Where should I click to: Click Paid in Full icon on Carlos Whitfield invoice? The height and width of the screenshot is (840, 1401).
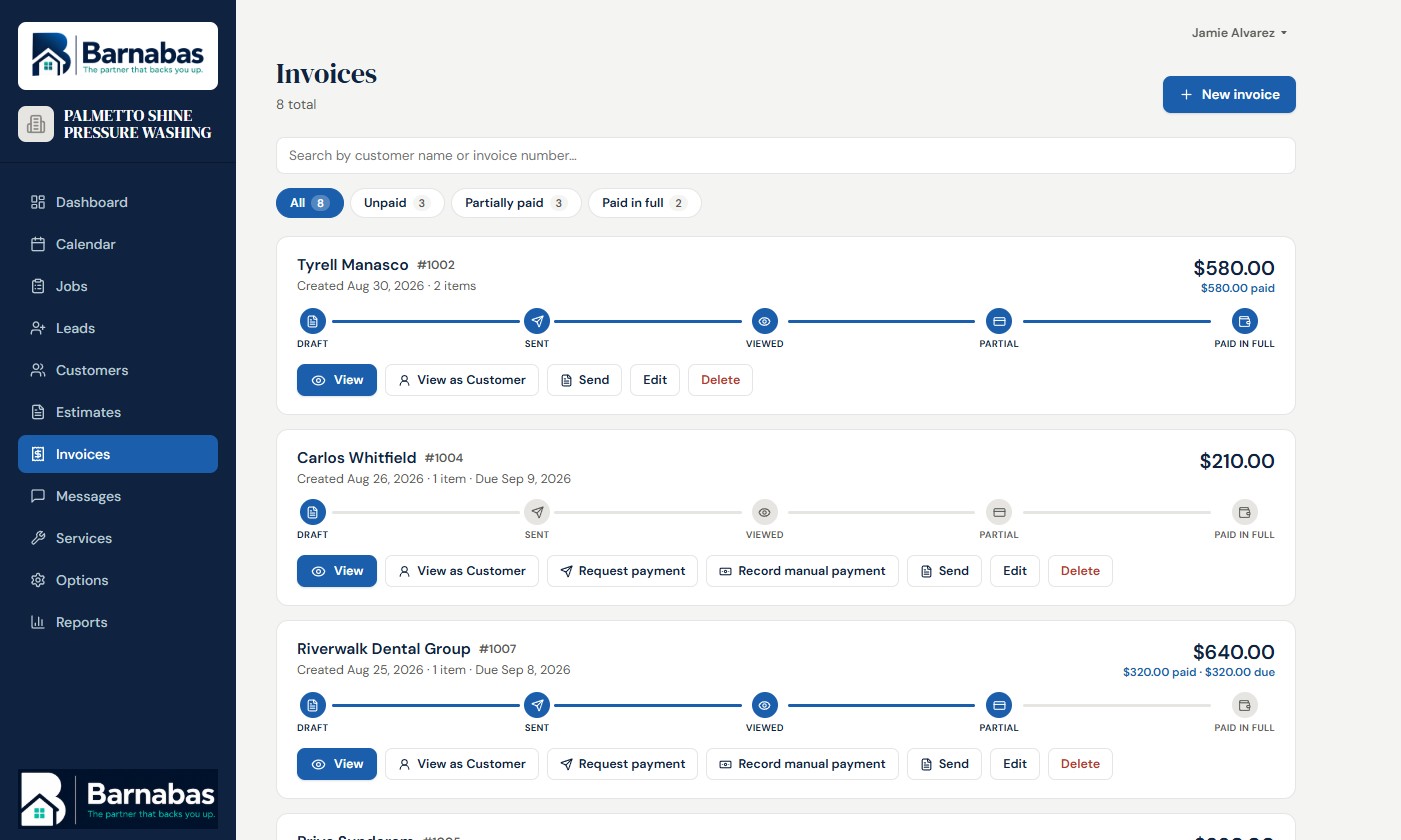click(x=1245, y=512)
